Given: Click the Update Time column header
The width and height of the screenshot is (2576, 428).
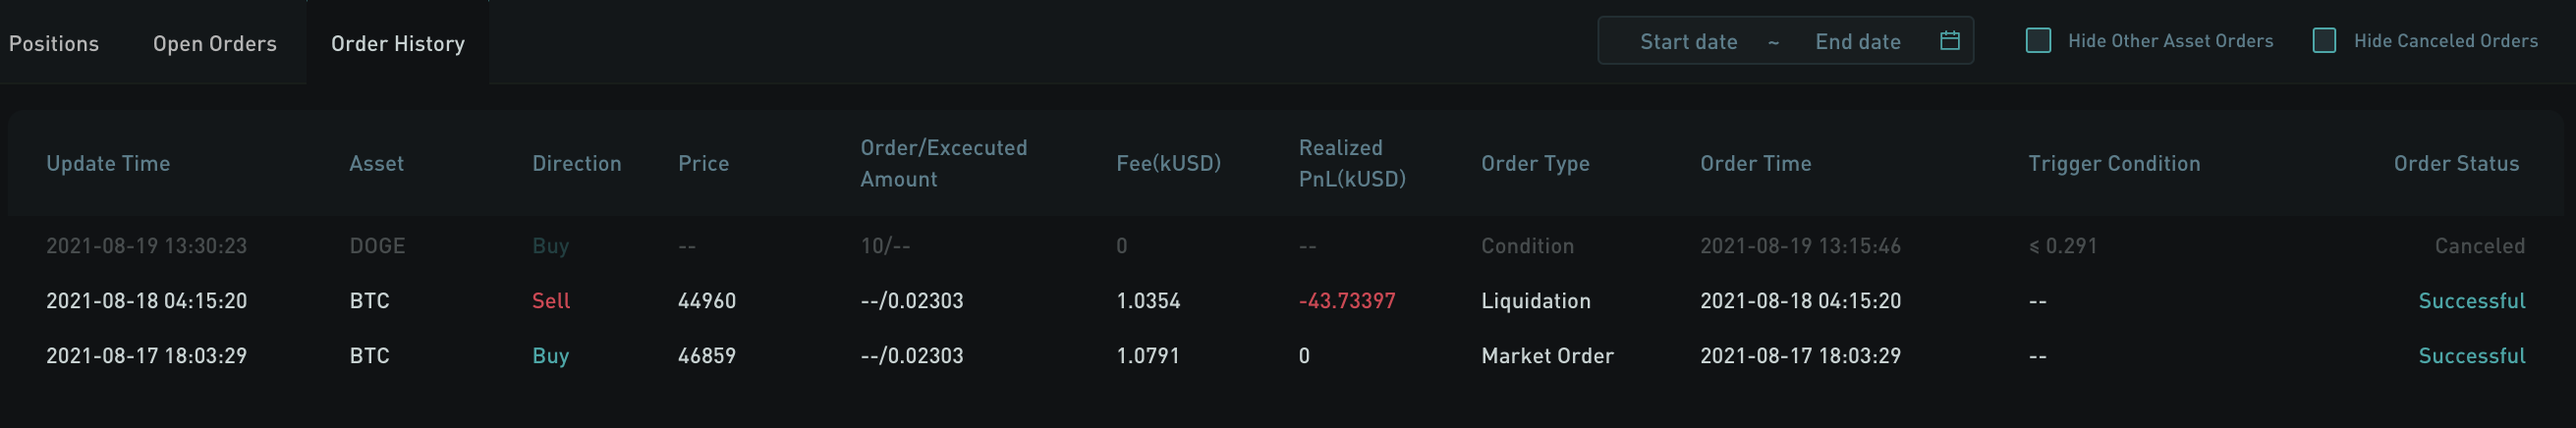Looking at the screenshot, I should click(x=108, y=164).
